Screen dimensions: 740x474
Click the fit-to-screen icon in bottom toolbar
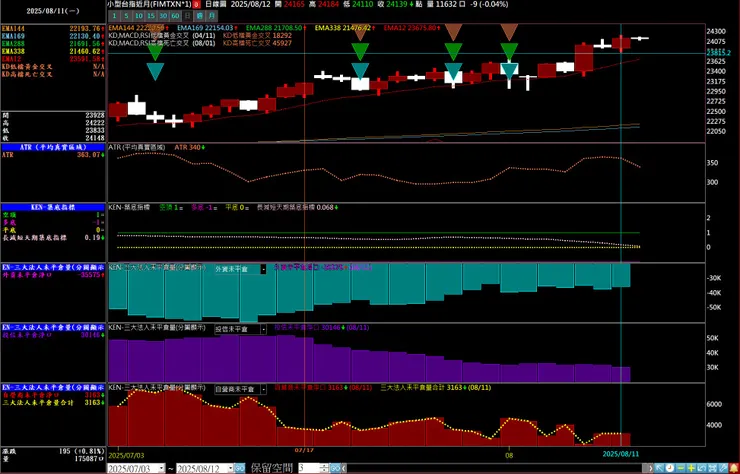click(x=712, y=468)
